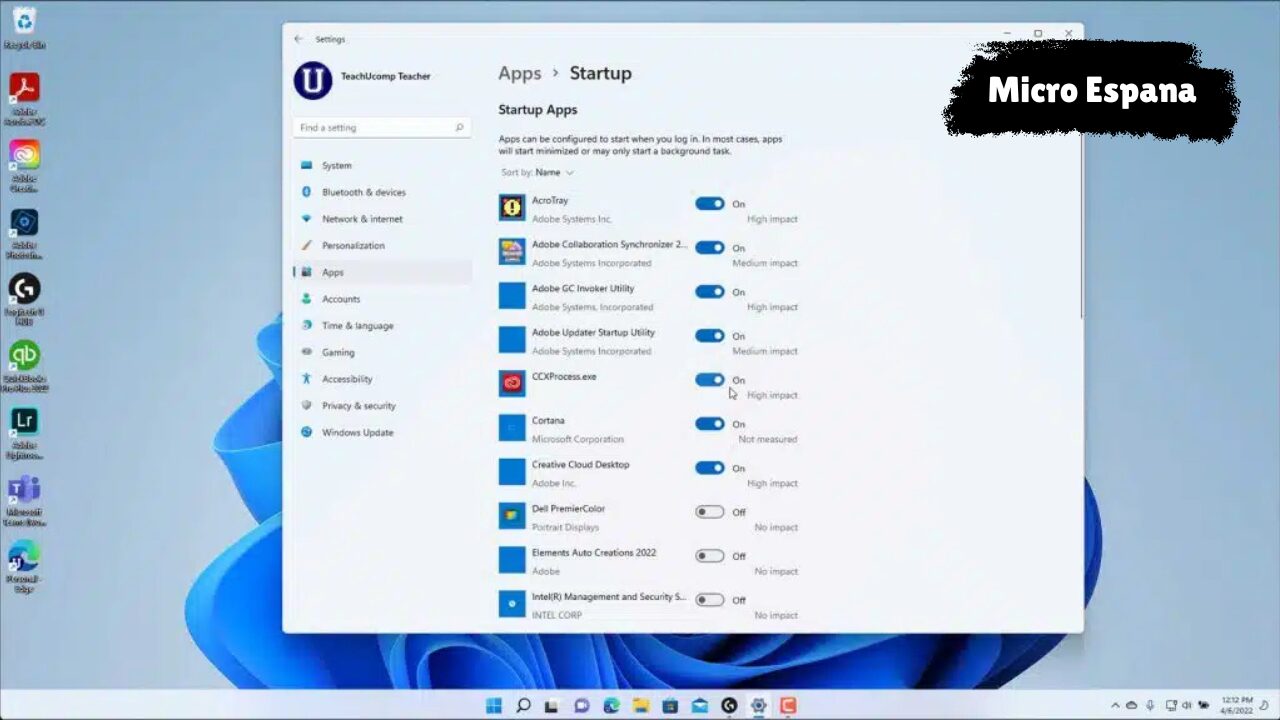Click the Settings back arrow

[298, 39]
